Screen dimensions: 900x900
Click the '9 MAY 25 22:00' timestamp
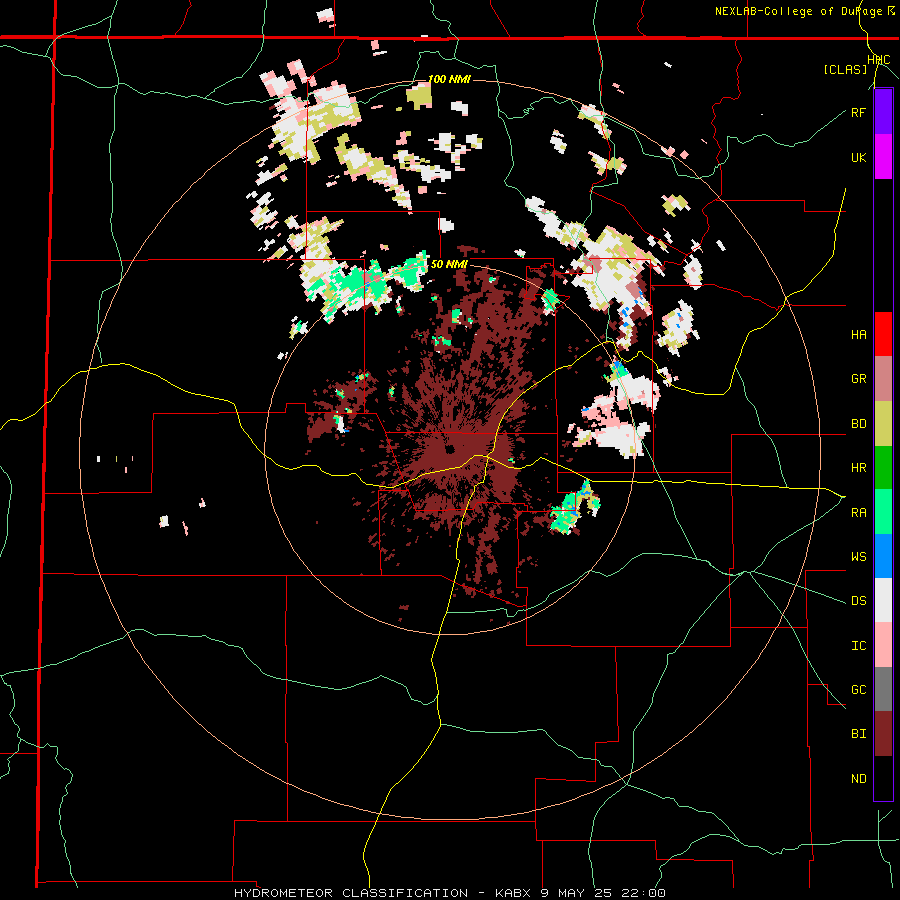[x=603, y=893]
